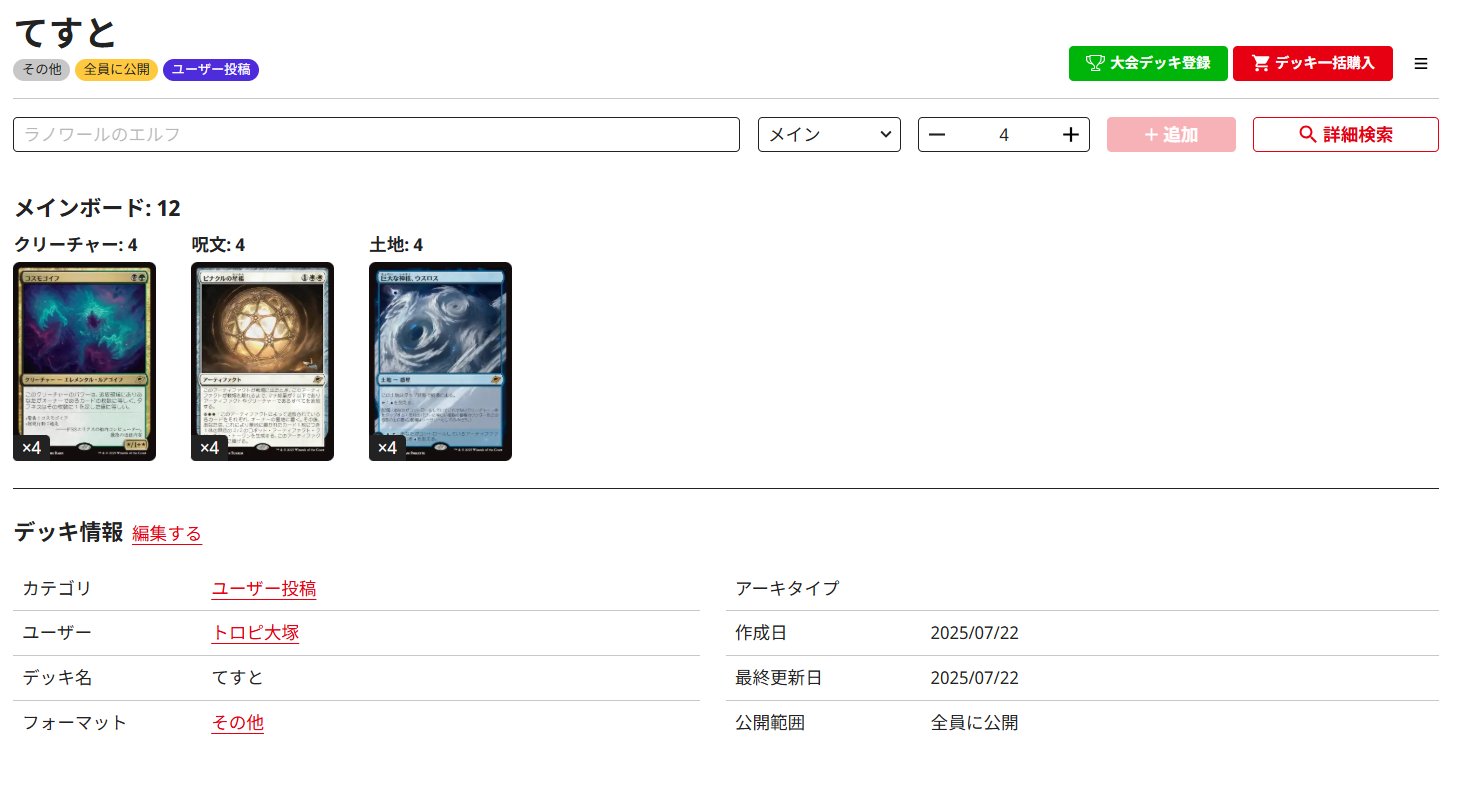1467x806 pixels.
Task: Select the blue land card thumbnail
Action: [440, 361]
